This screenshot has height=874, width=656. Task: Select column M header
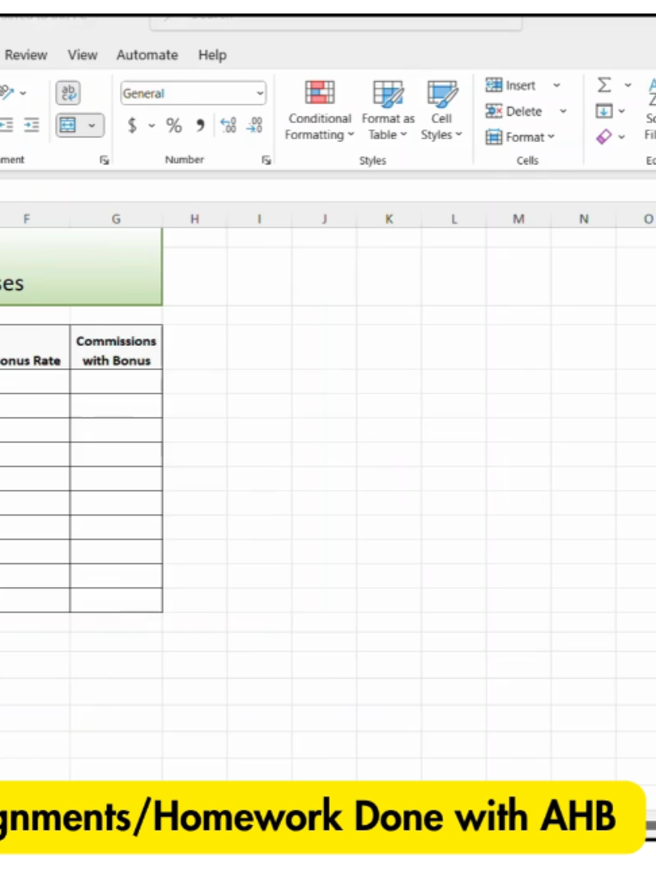click(x=518, y=219)
